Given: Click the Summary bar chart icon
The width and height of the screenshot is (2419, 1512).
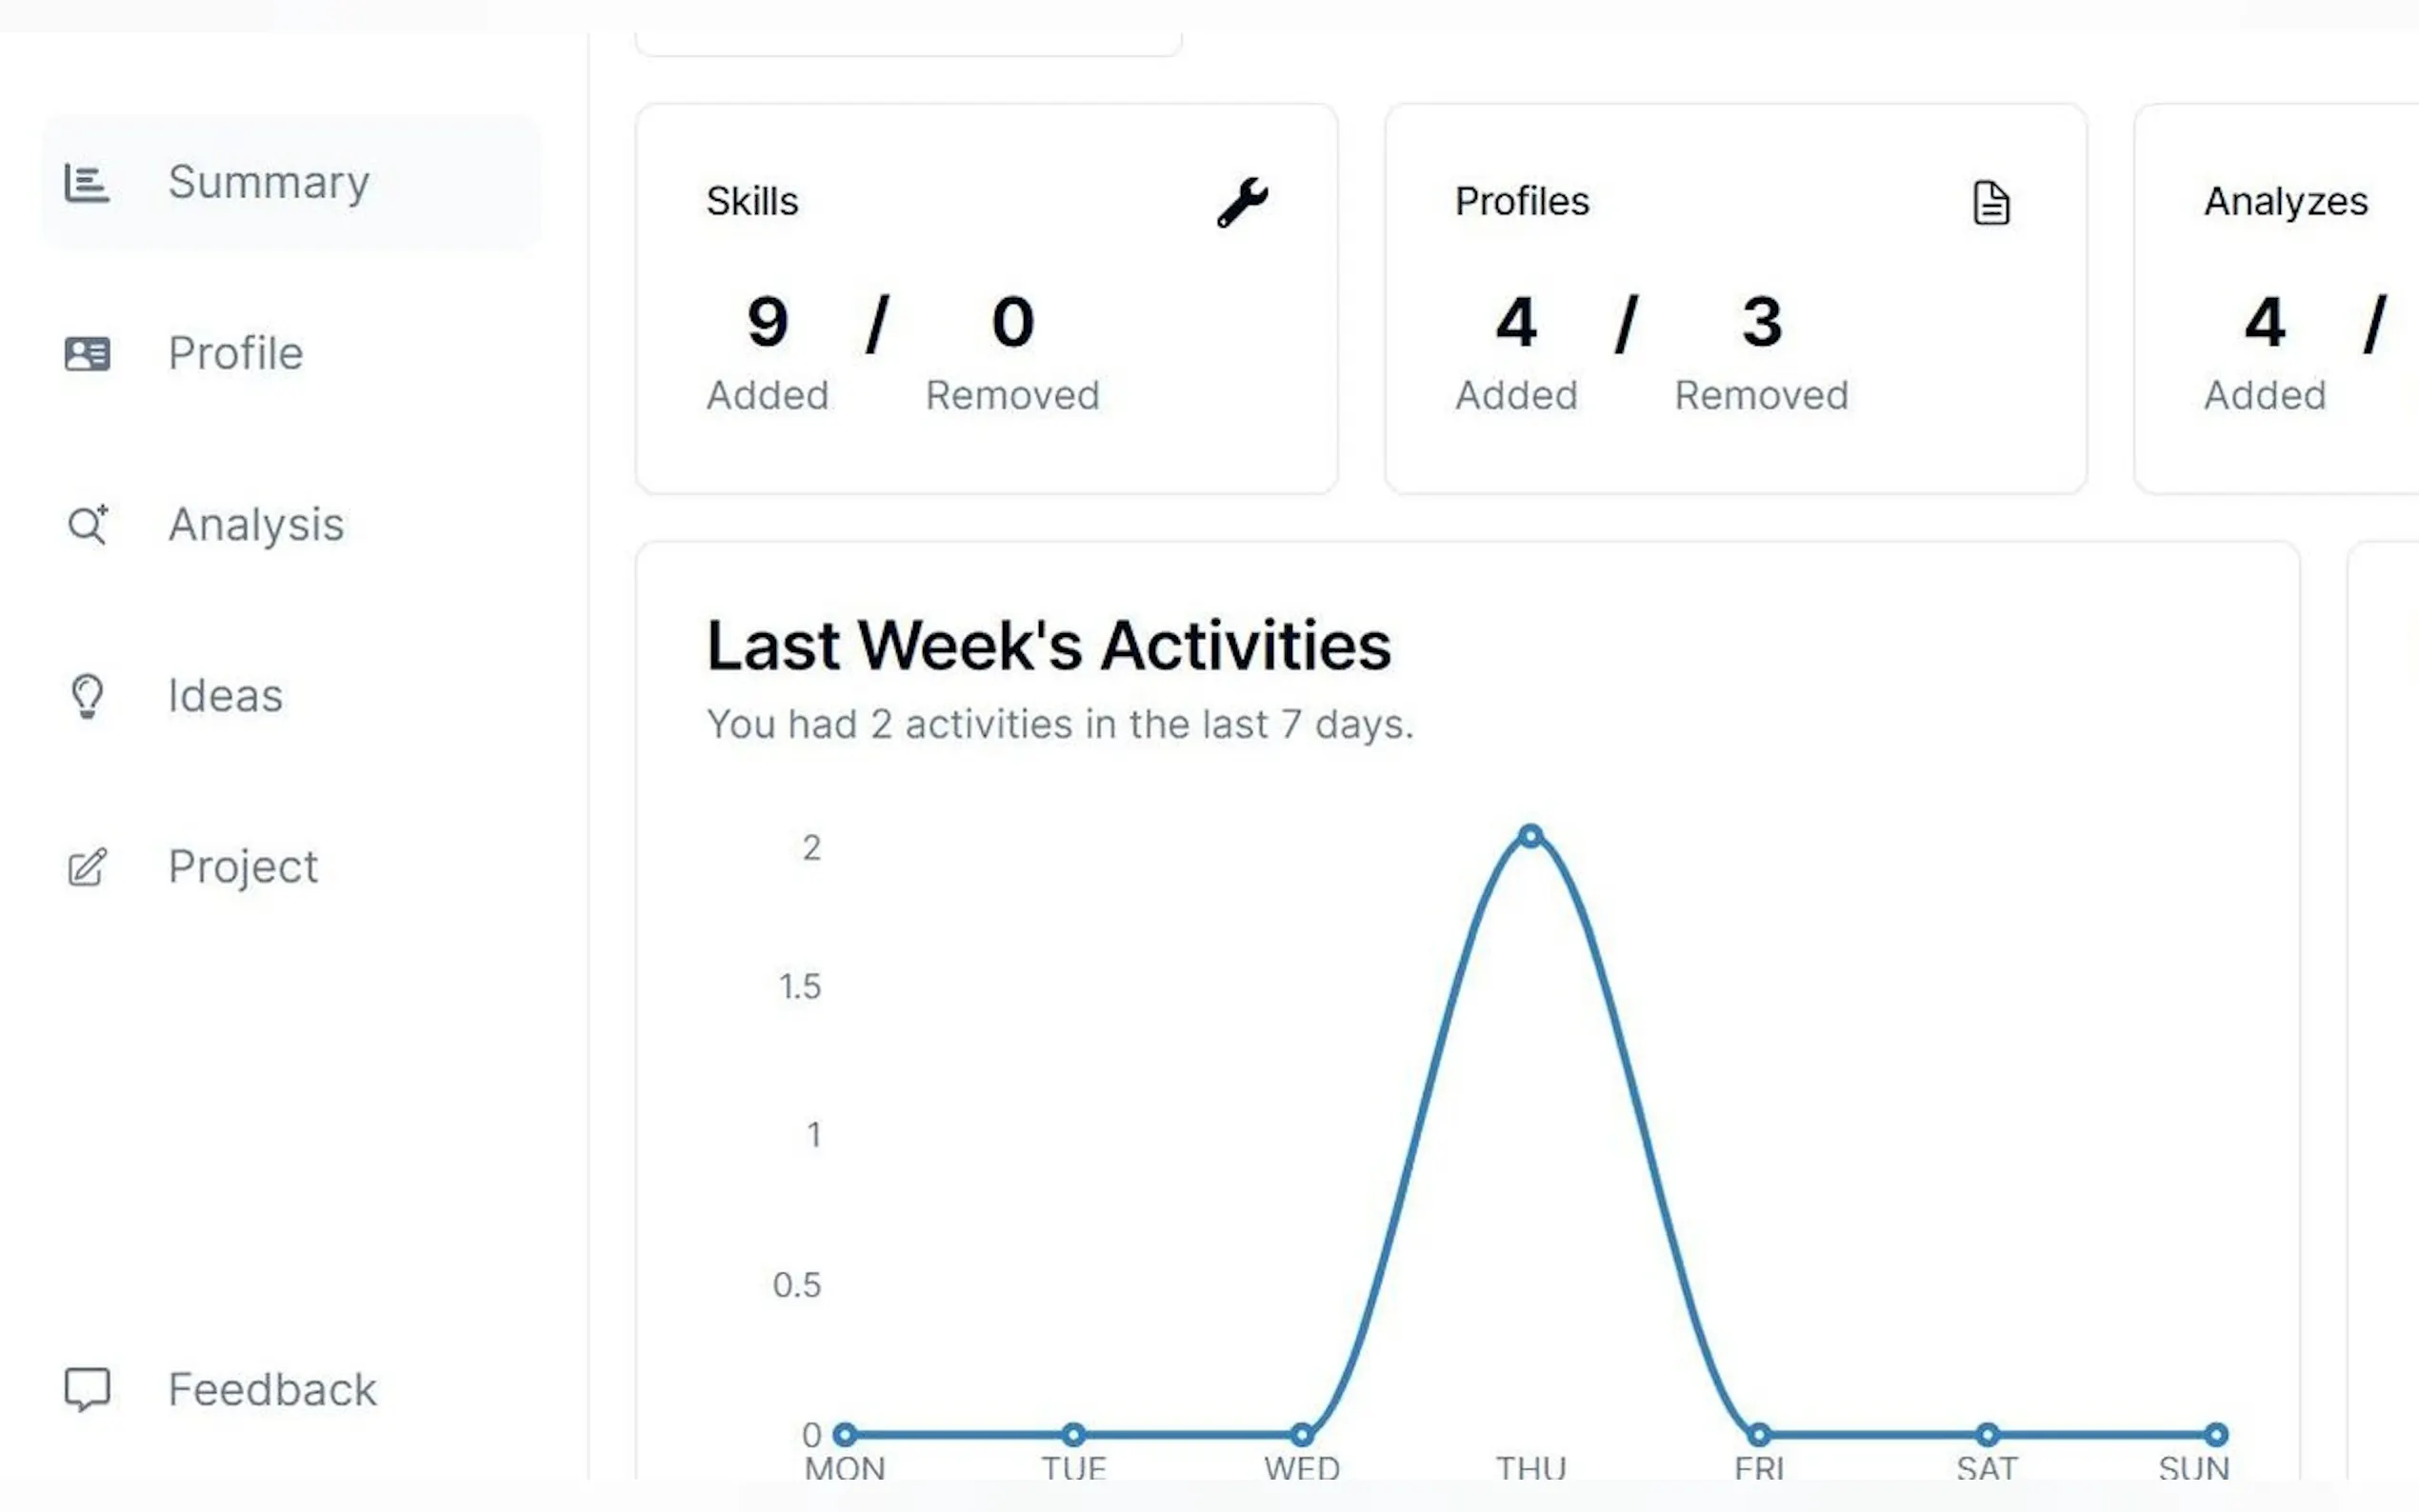Looking at the screenshot, I should coord(87,183).
